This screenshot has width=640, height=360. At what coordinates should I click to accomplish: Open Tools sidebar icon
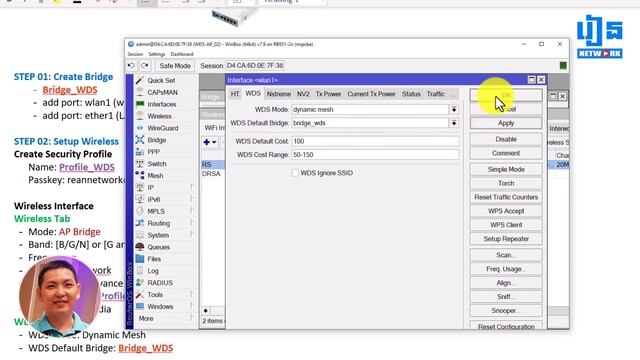click(140, 294)
